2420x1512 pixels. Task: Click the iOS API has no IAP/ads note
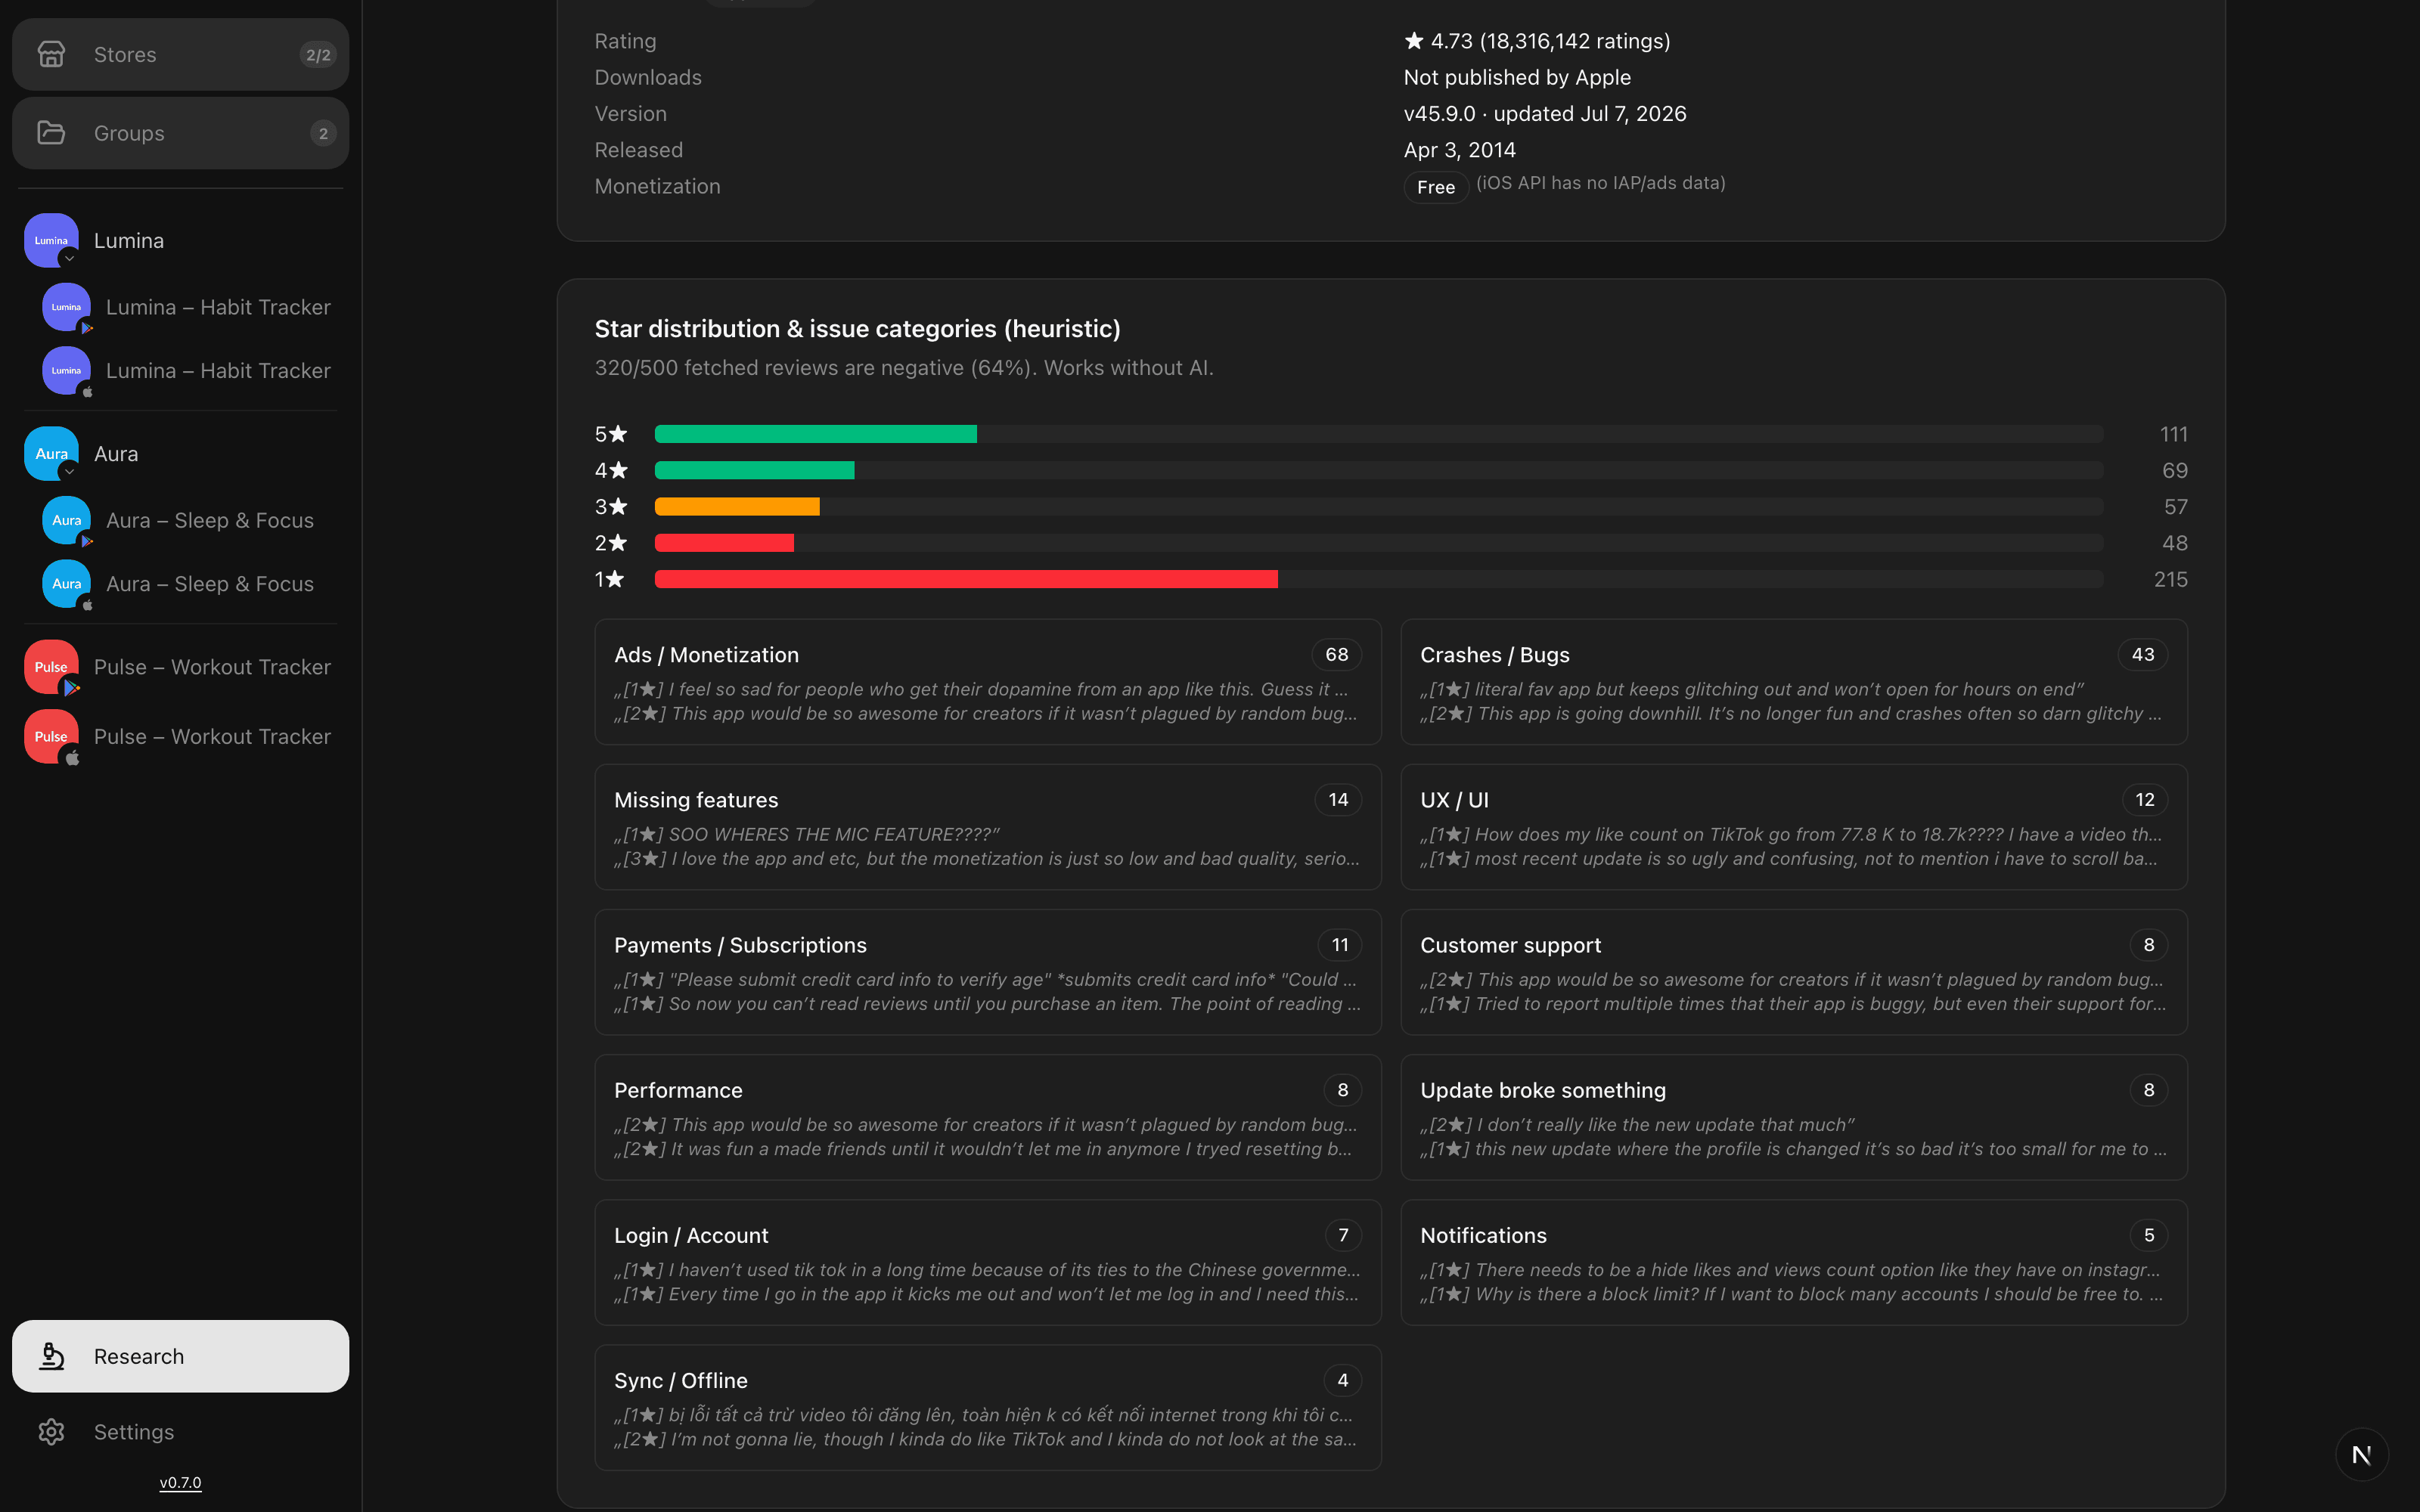tap(1600, 183)
